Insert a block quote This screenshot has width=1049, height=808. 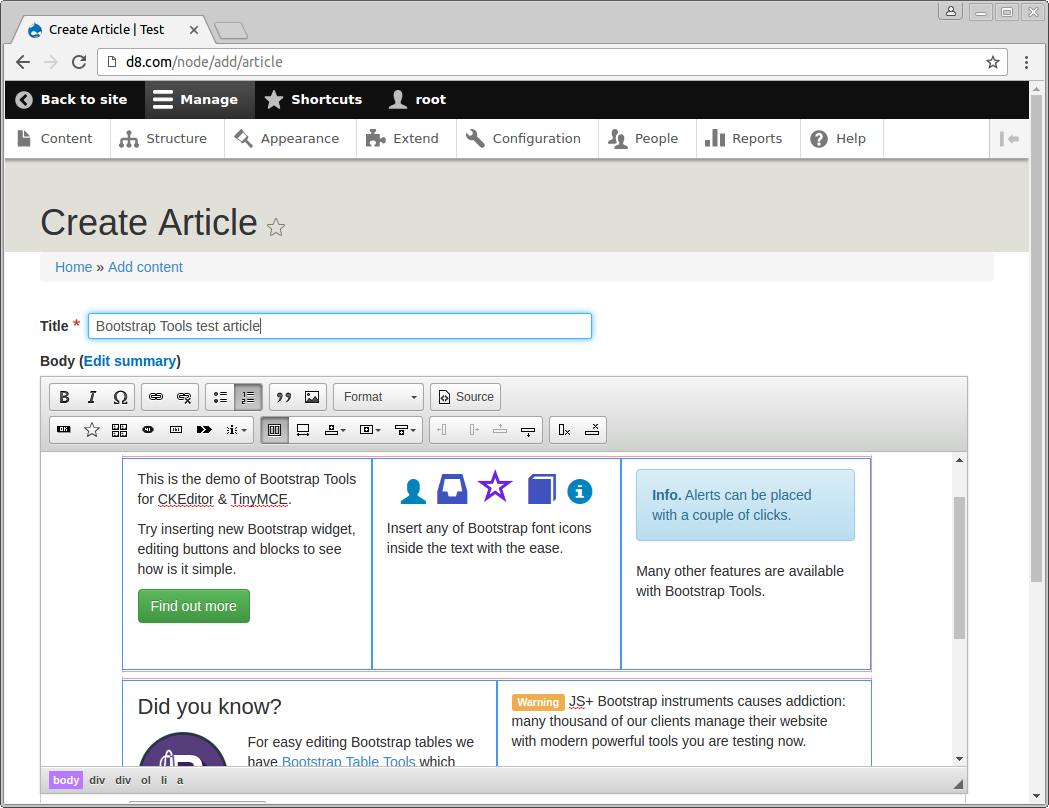284,397
